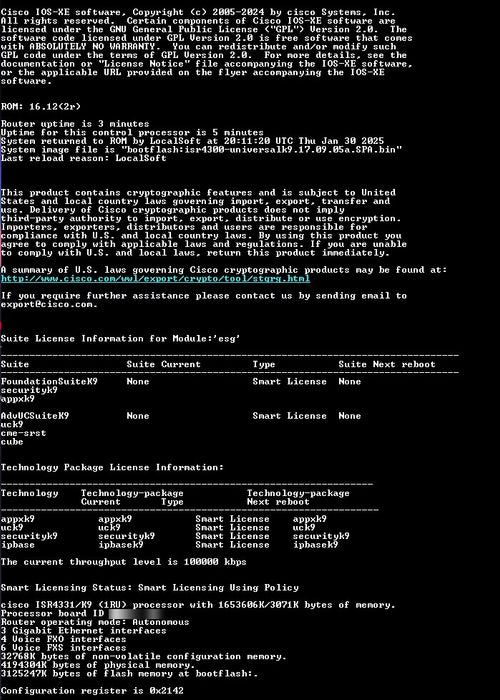Click the '3125247K bytes of flash memory at bootflash' line
This screenshot has width=500, height=700.
pos(129,674)
